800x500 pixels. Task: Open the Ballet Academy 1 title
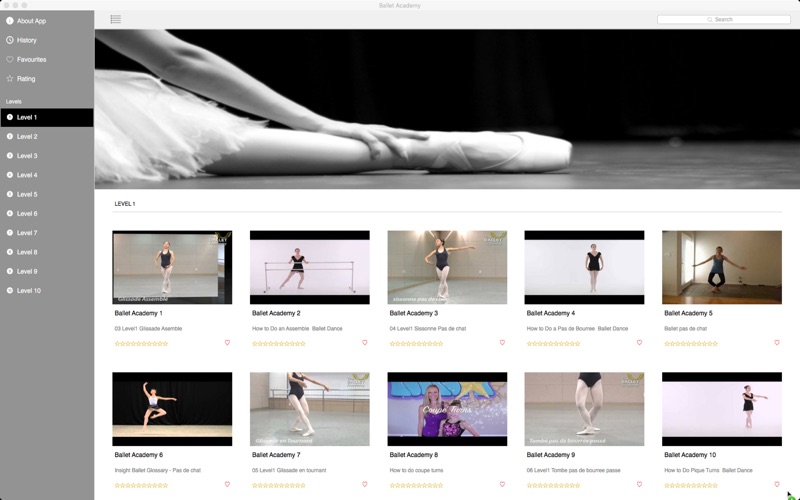[x=139, y=313]
